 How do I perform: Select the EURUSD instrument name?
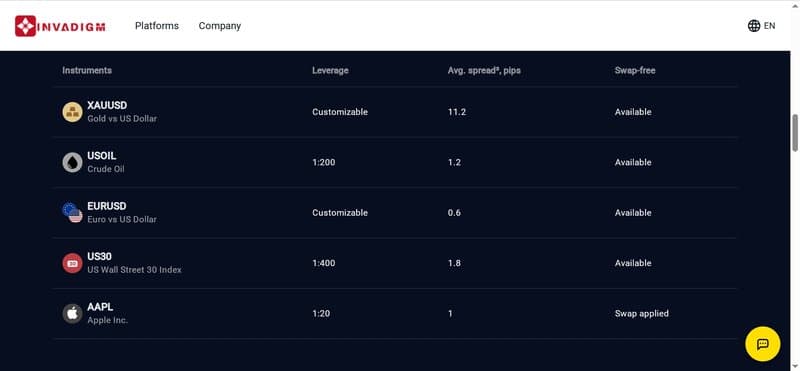pos(107,206)
